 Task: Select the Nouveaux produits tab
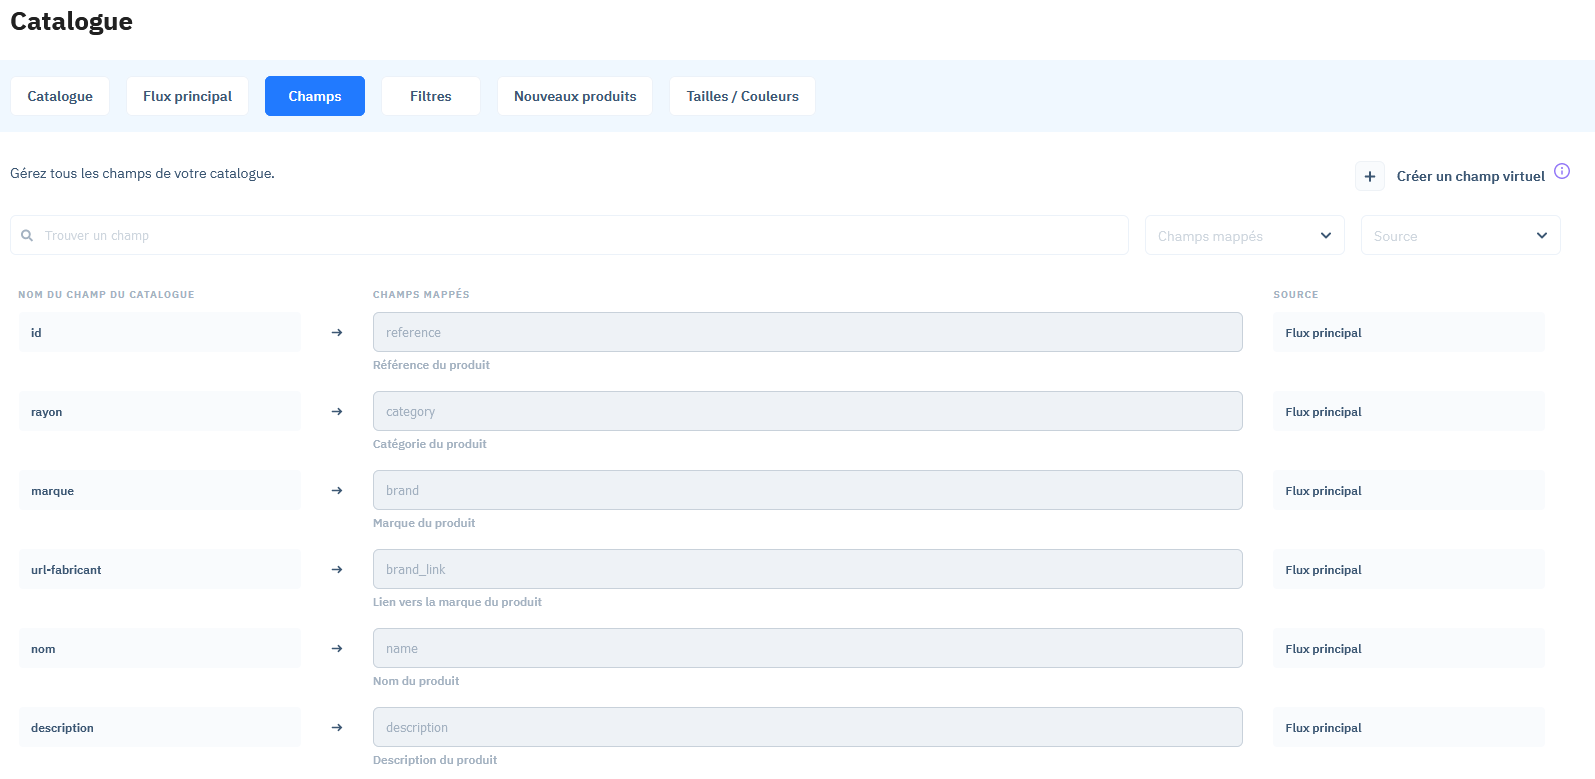[575, 96]
